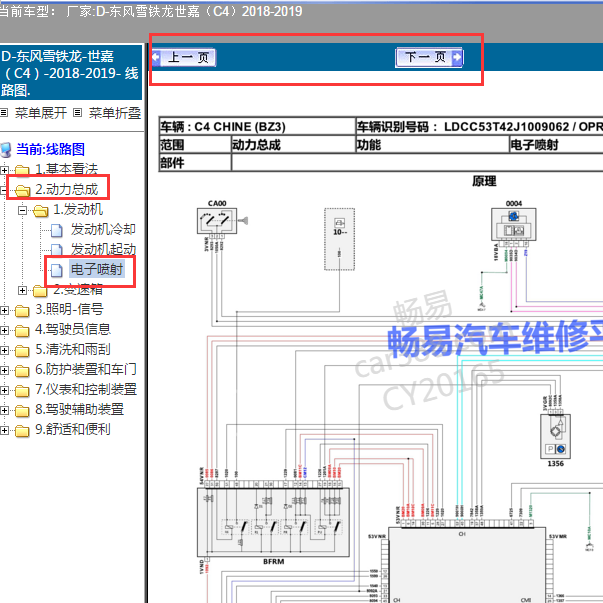Open the 1.基本看法 tree item
This screenshot has width=603, height=603.
click(x=67, y=169)
